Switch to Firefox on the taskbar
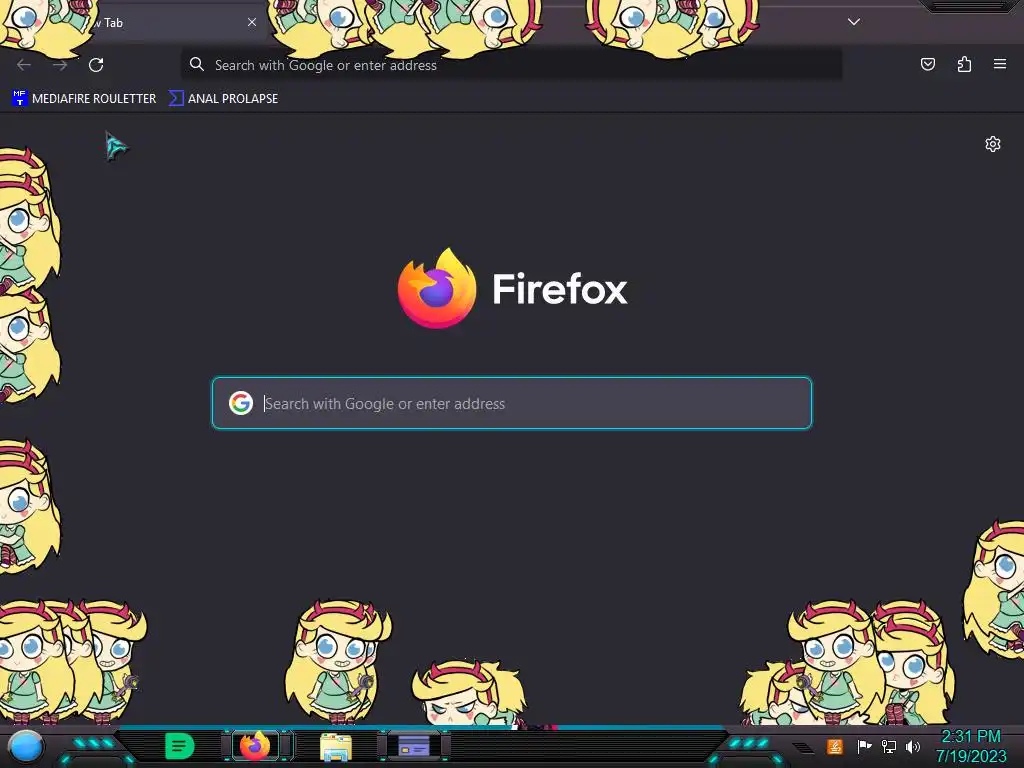 (x=256, y=745)
